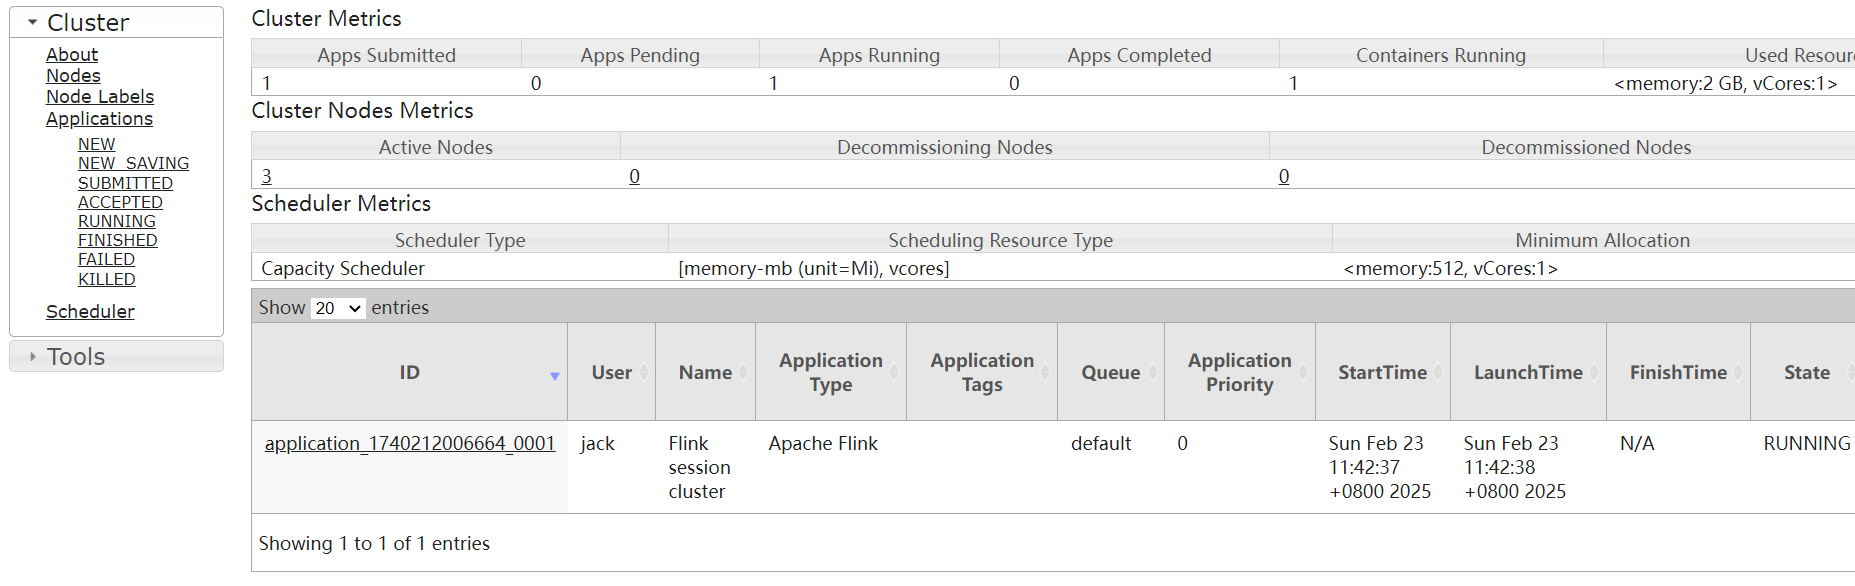Expand the Tools section
The width and height of the screenshot is (1855, 586).
point(116,356)
